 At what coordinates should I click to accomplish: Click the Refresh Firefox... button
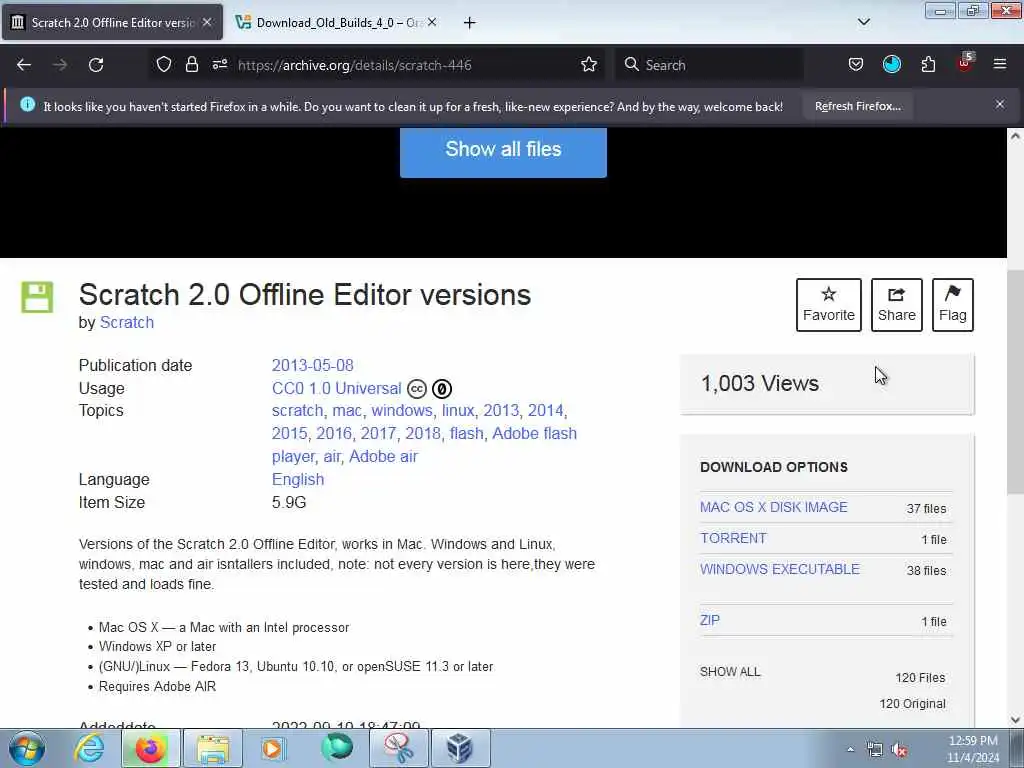(x=857, y=106)
